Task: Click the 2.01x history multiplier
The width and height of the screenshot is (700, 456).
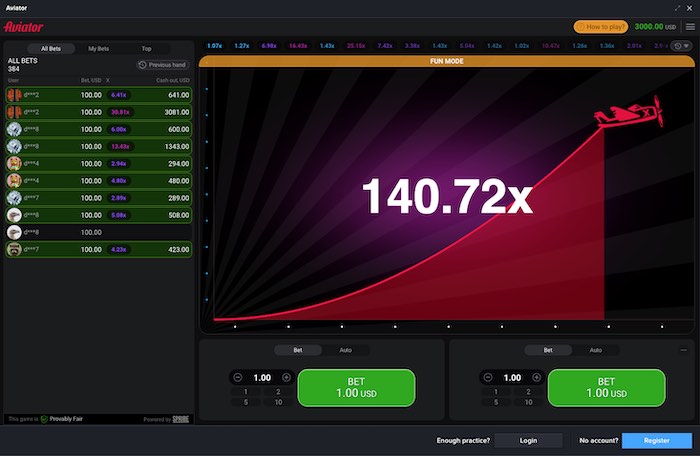Action: point(634,46)
